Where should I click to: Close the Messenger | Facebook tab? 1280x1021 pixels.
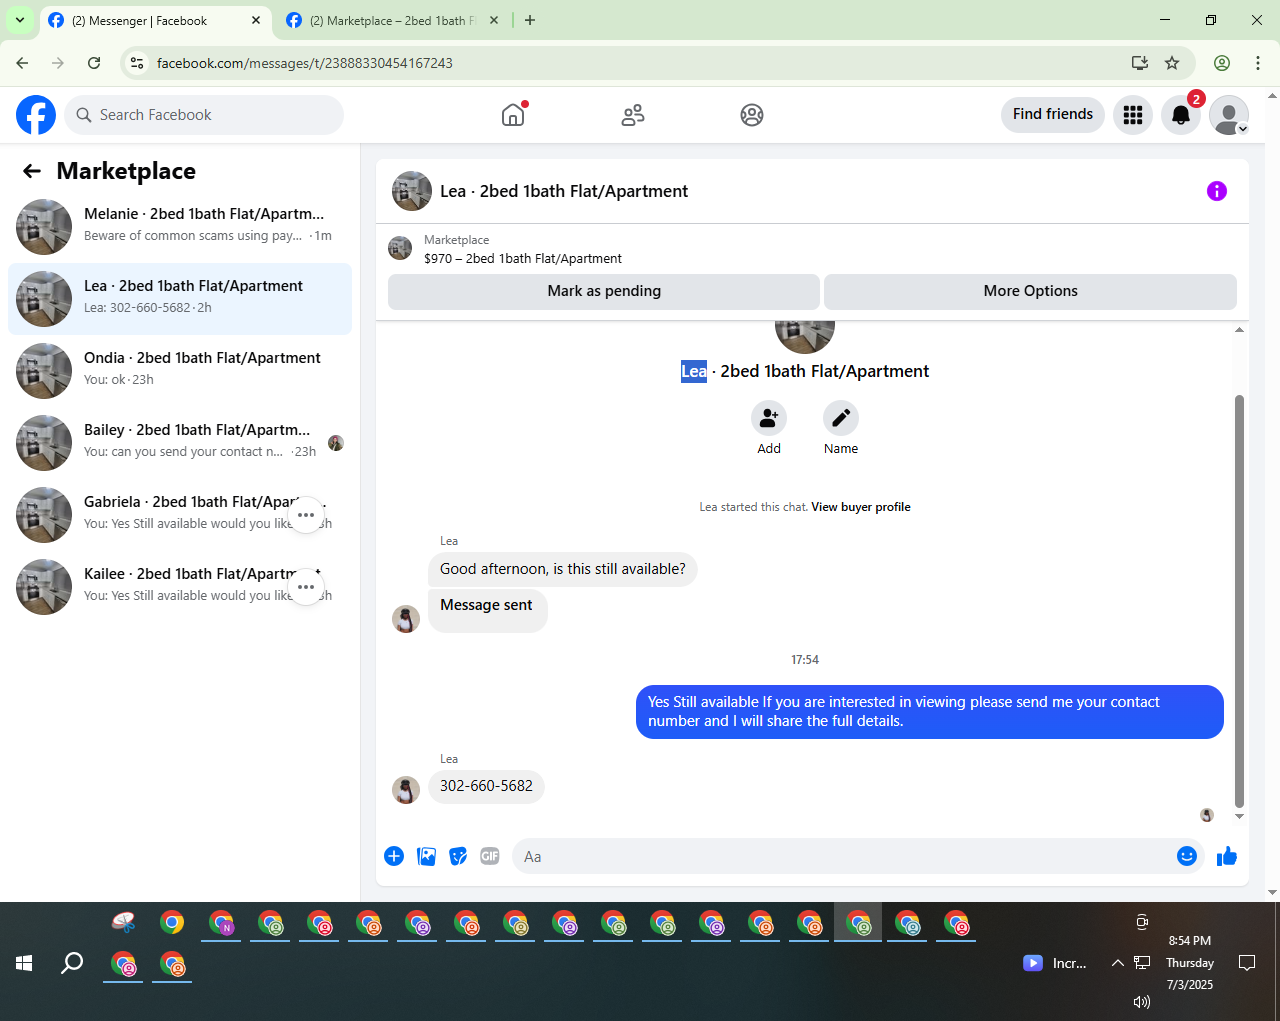(256, 20)
